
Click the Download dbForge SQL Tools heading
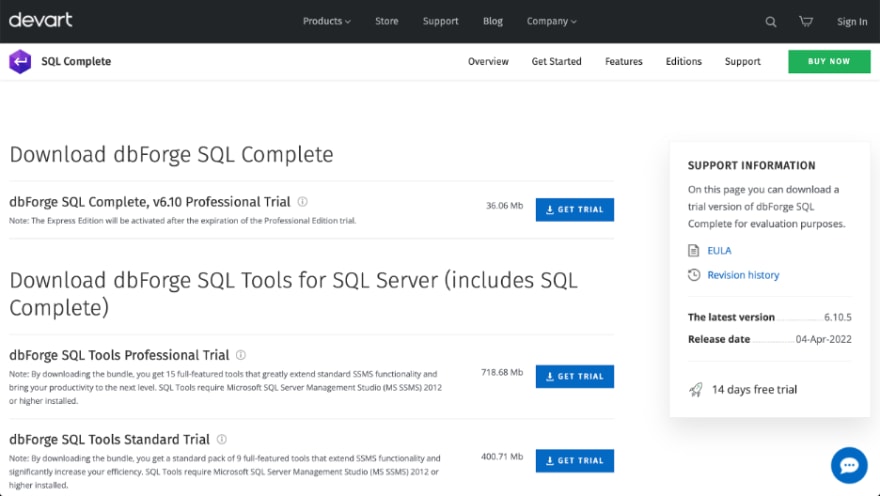tap(293, 294)
